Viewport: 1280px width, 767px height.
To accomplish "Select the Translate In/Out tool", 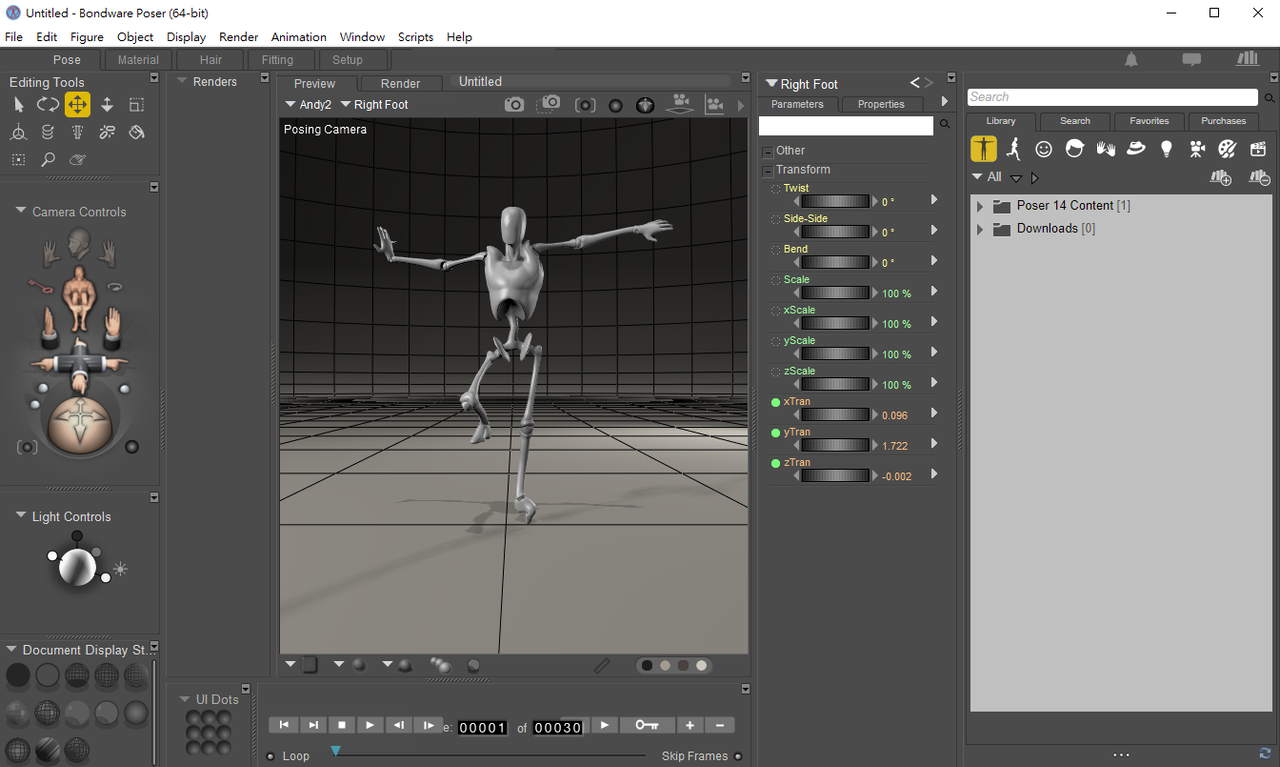I will pos(107,105).
